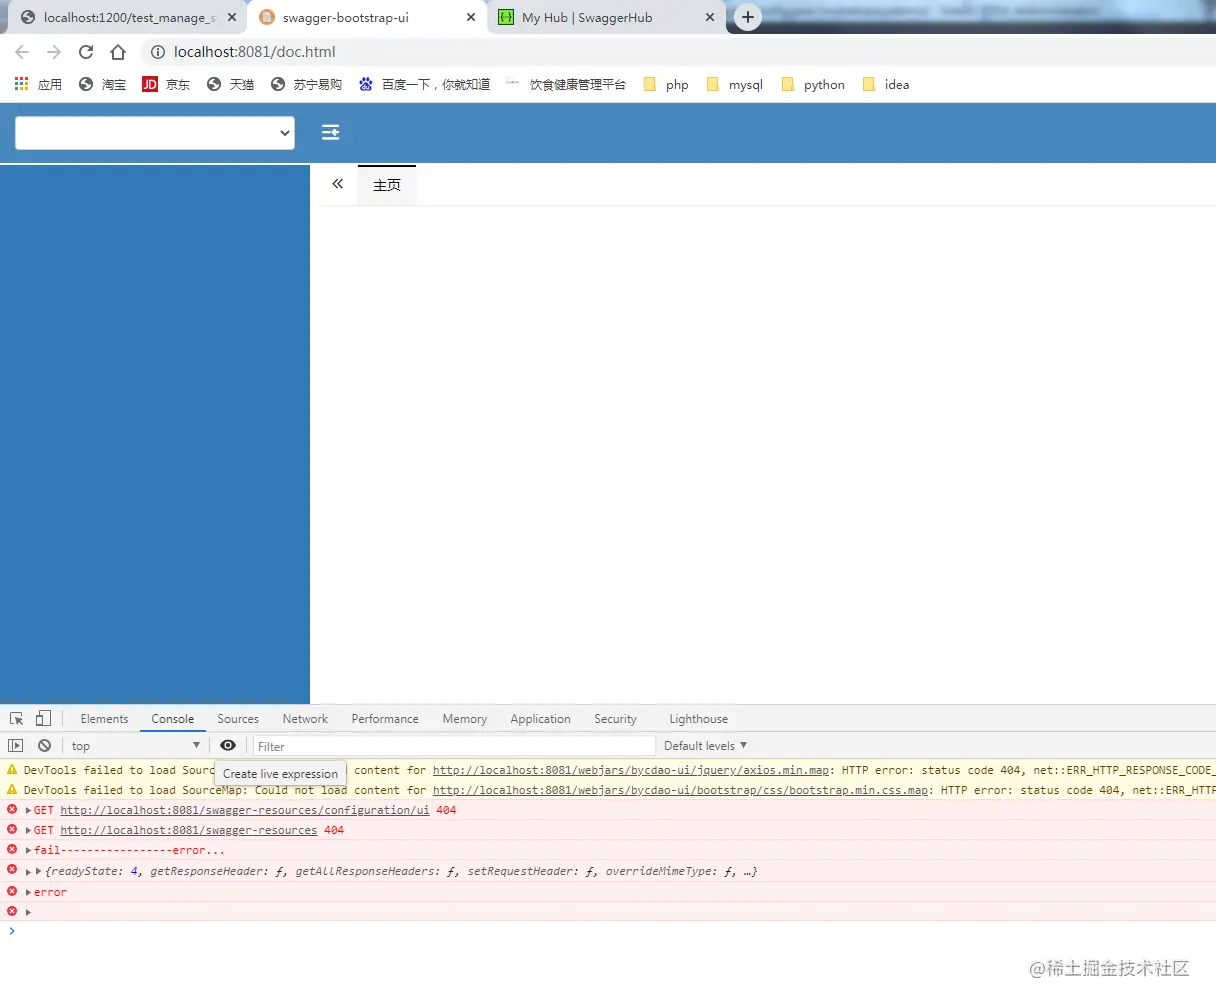This screenshot has height=1005, width=1216.
Task: Open the mysql bookmarks folder
Action: [734, 84]
